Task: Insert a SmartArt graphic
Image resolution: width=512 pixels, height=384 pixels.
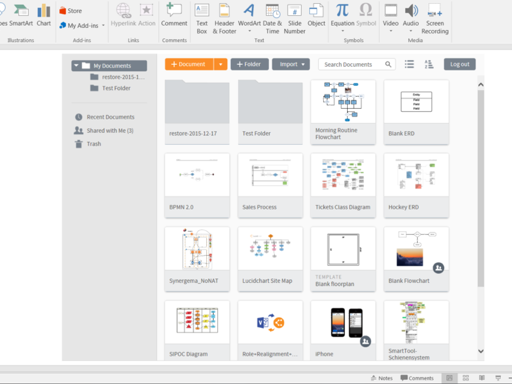Action: [21, 15]
